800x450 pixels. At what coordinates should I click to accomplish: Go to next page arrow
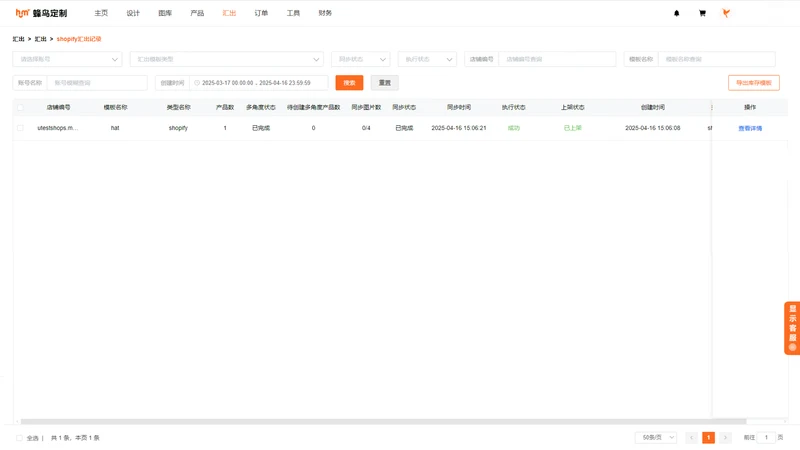coord(725,437)
